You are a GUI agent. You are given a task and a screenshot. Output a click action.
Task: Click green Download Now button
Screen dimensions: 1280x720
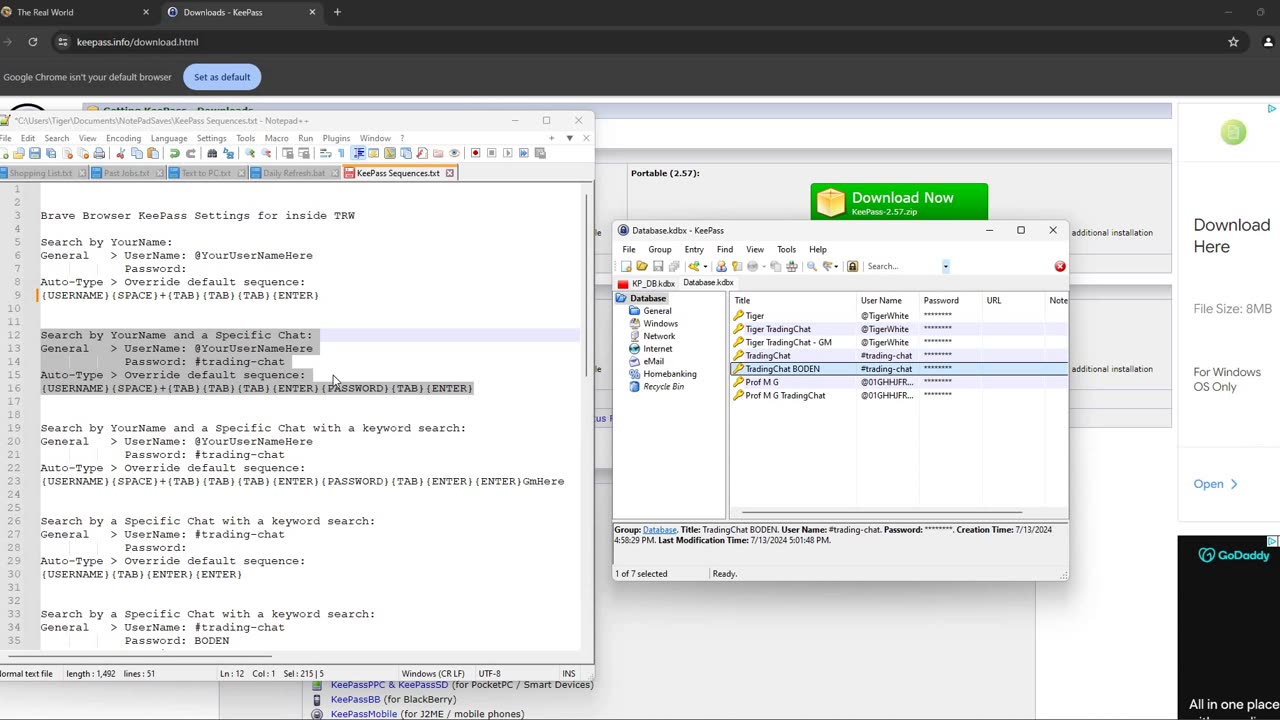[x=899, y=202]
